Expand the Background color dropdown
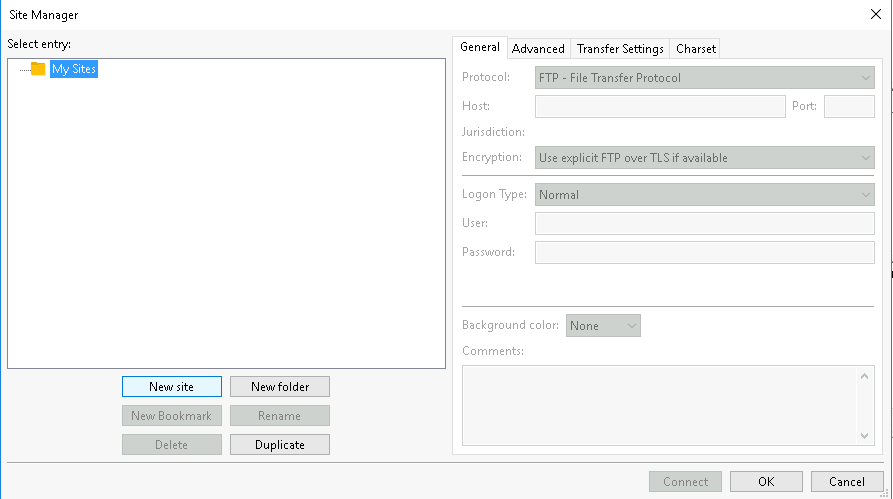 click(603, 326)
